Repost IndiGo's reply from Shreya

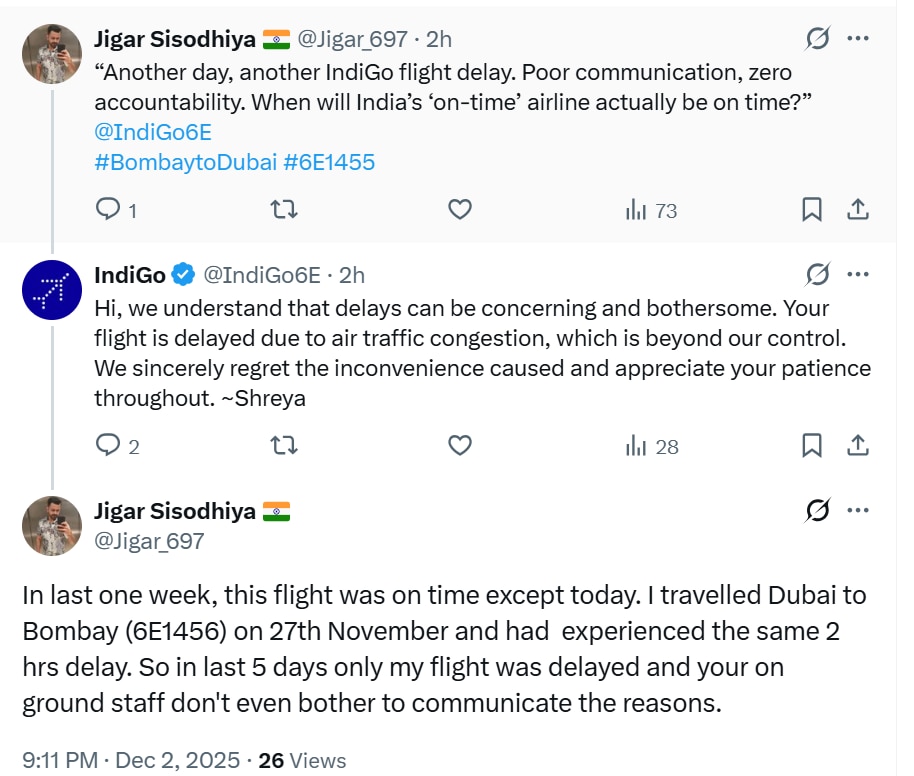(x=284, y=445)
